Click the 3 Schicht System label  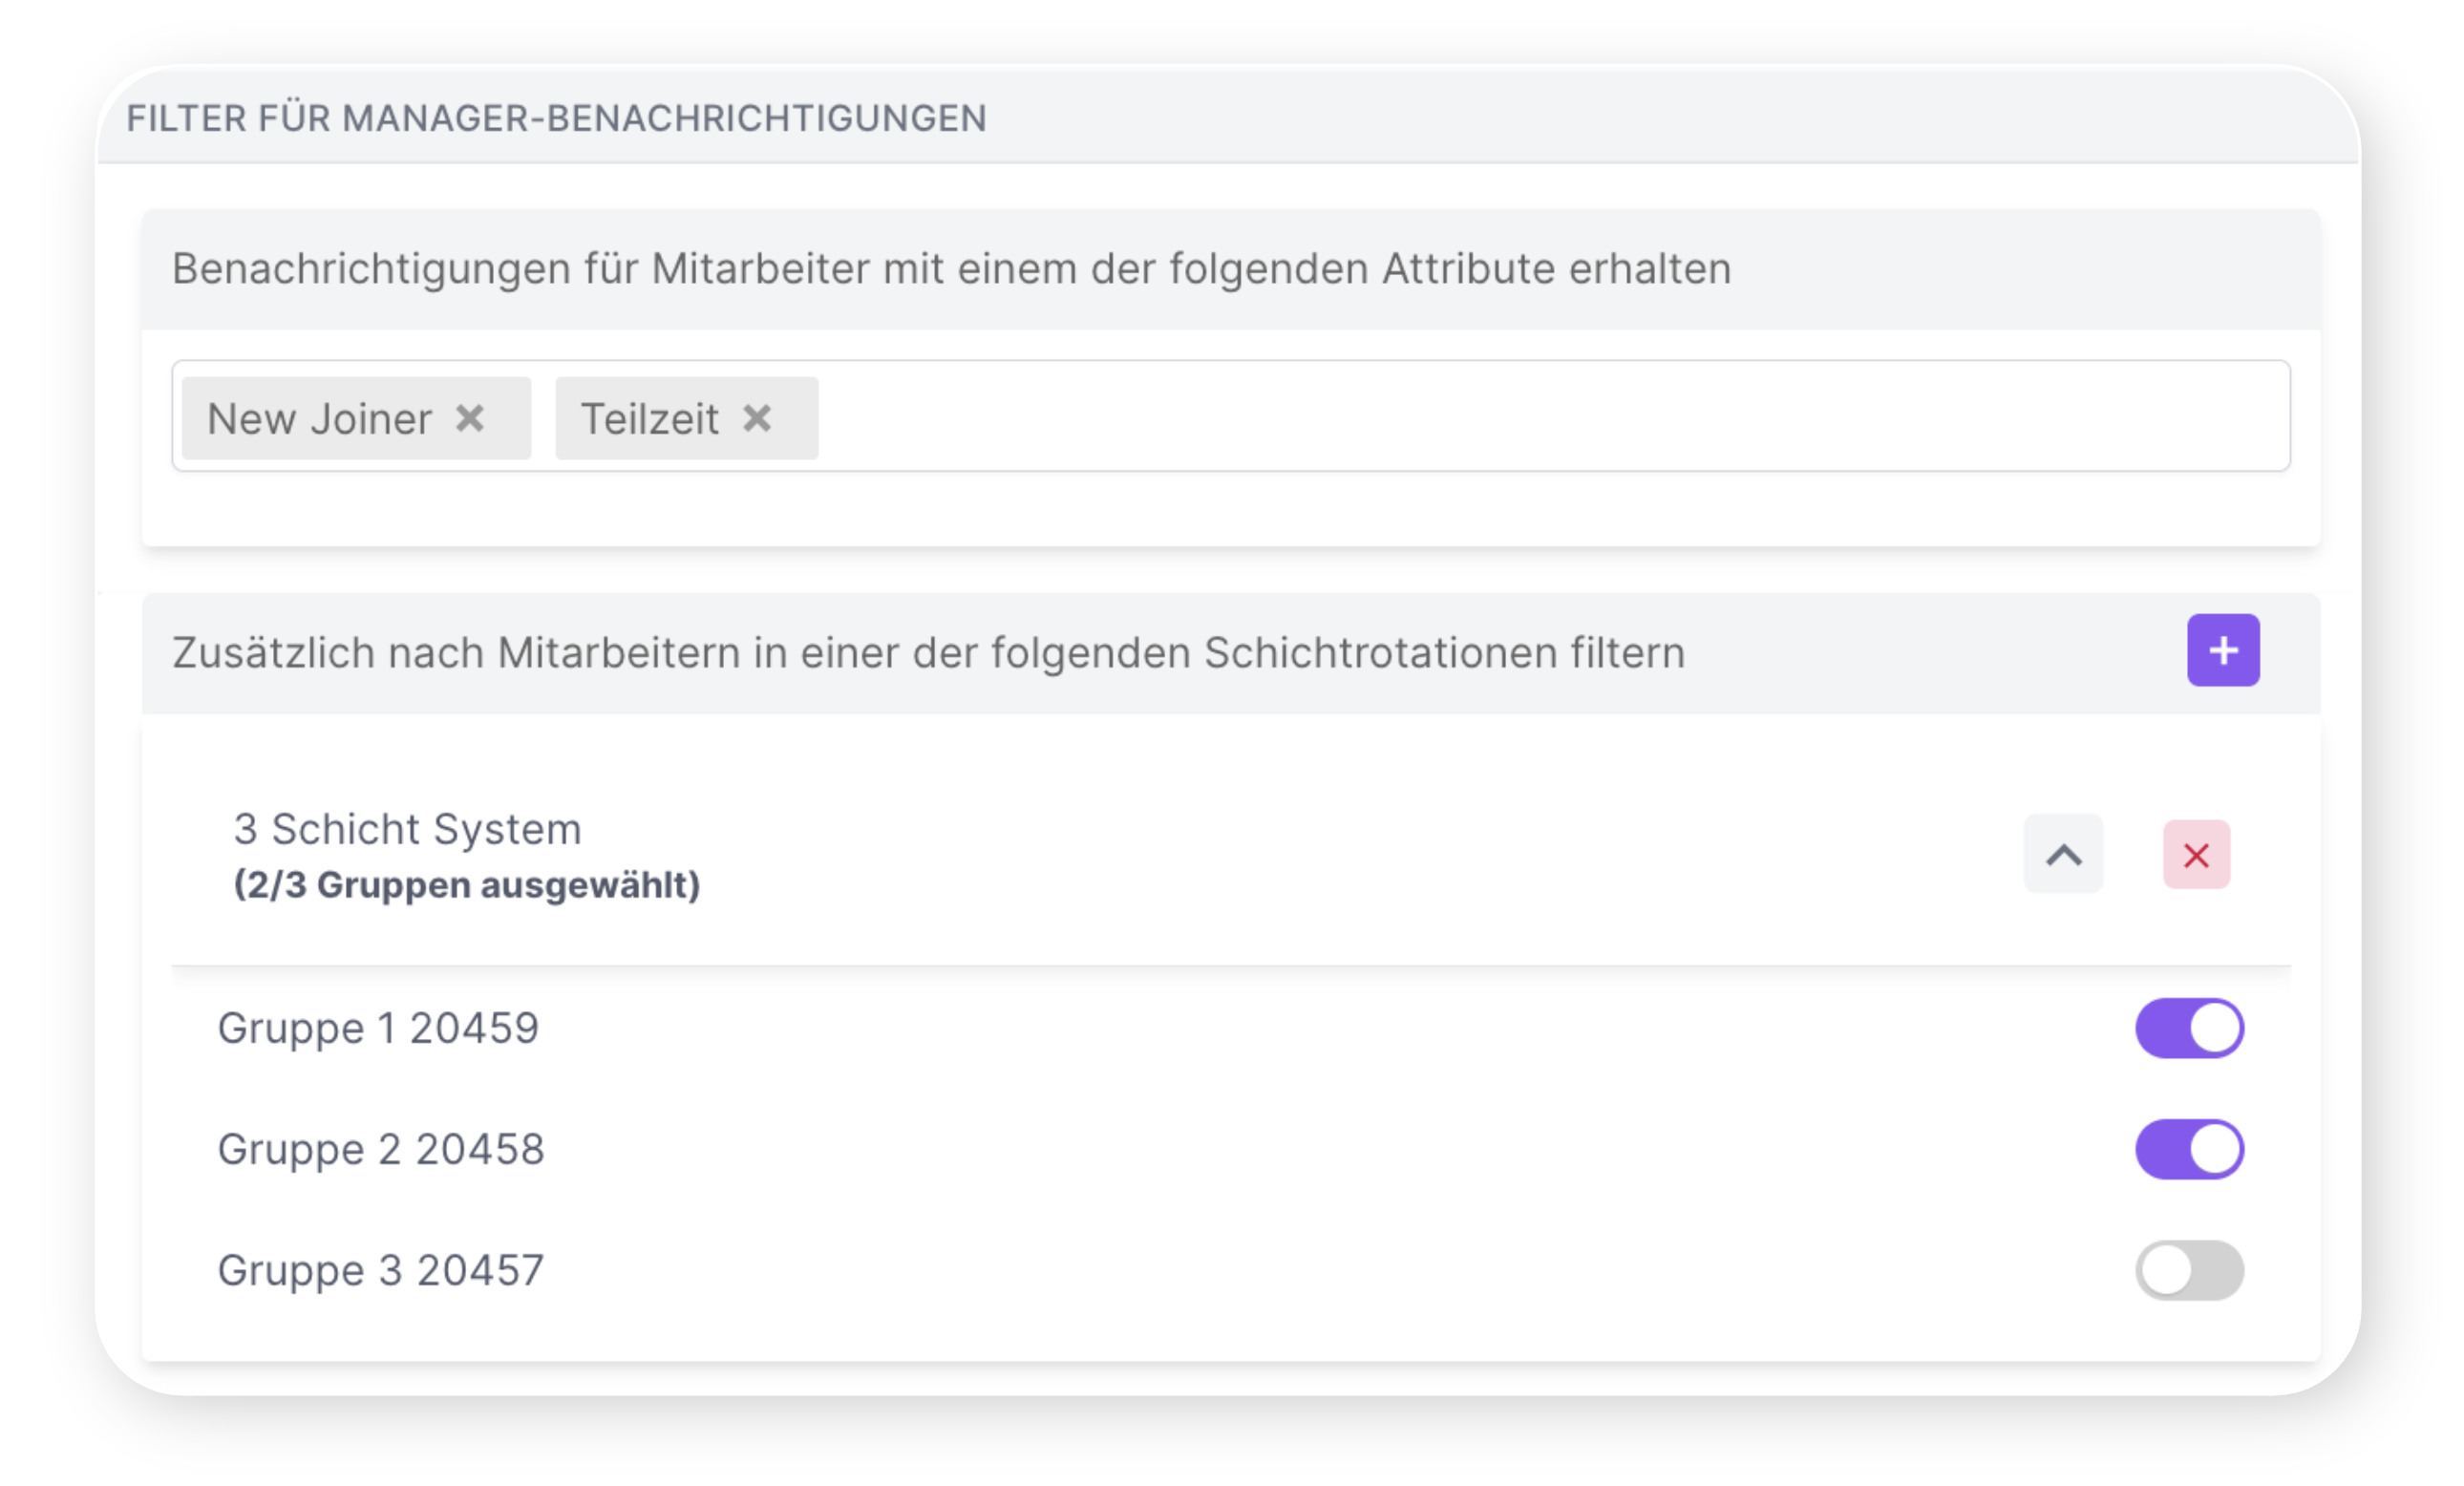click(x=407, y=828)
